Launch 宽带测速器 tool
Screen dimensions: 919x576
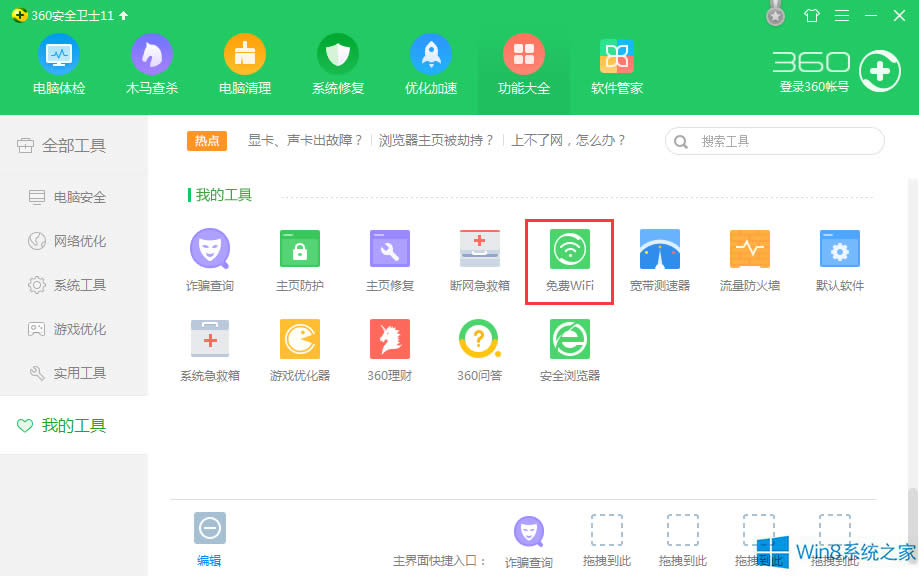(659, 260)
